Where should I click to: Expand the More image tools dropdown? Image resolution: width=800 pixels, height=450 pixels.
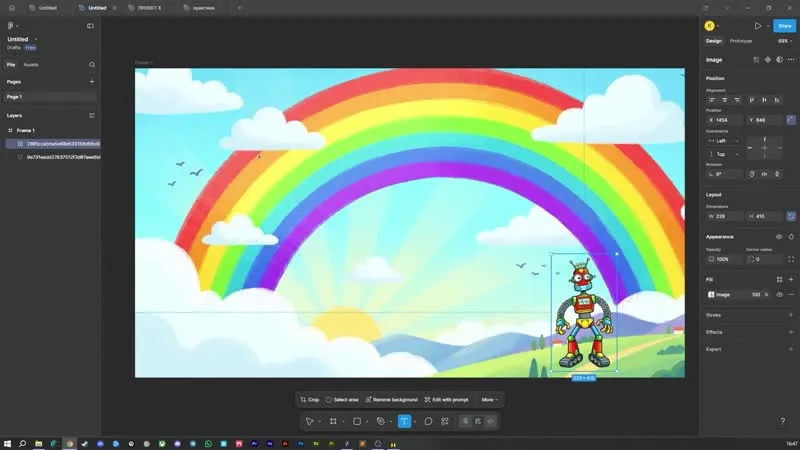click(489, 399)
